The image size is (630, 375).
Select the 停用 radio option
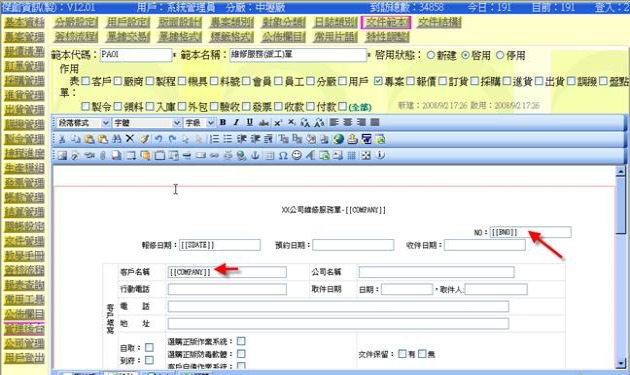coord(500,55)
